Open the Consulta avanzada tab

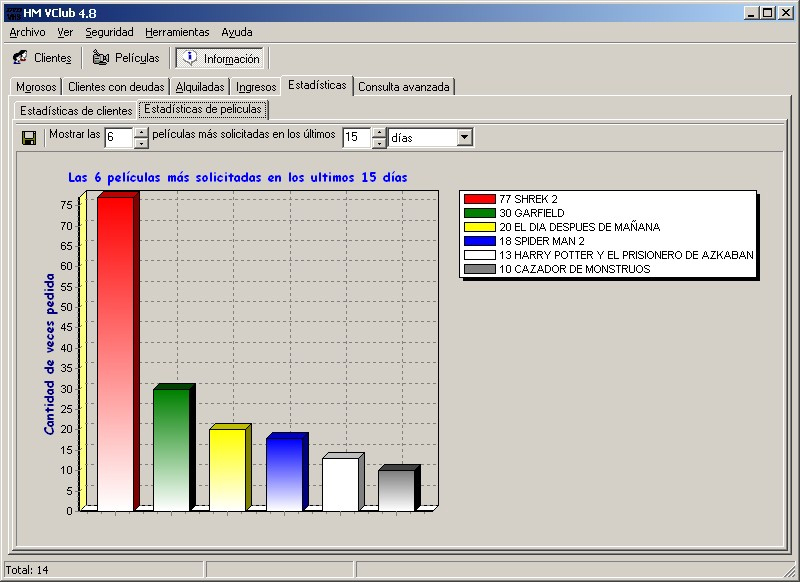click(405, 87)
